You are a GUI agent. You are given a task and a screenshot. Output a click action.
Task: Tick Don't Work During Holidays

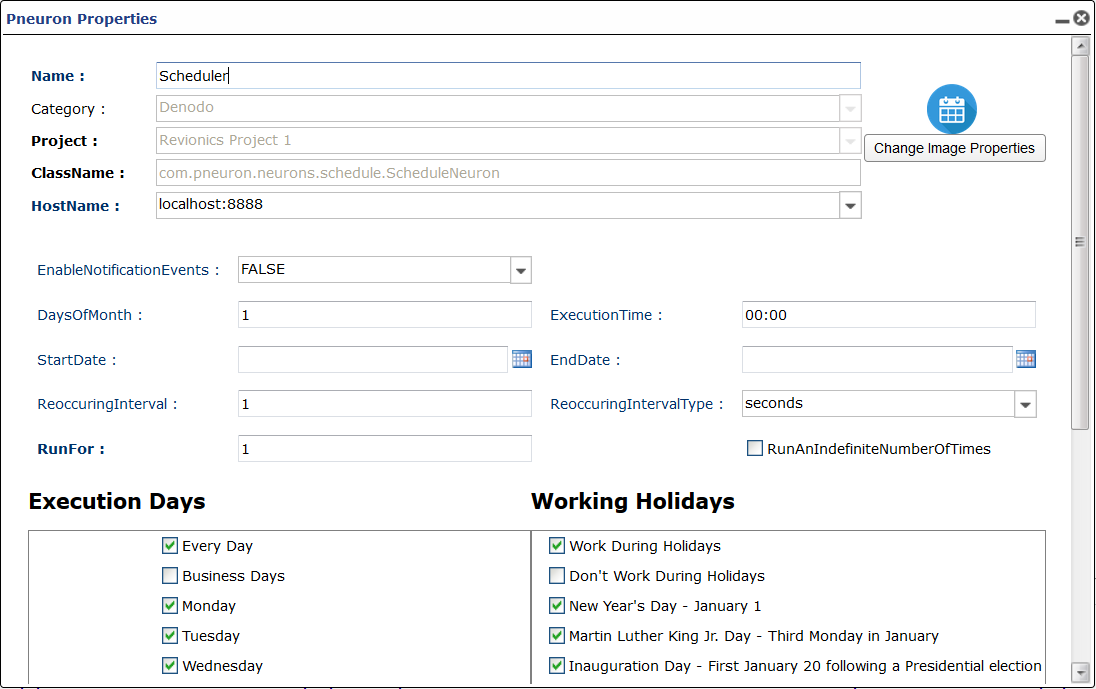point(557,575)
